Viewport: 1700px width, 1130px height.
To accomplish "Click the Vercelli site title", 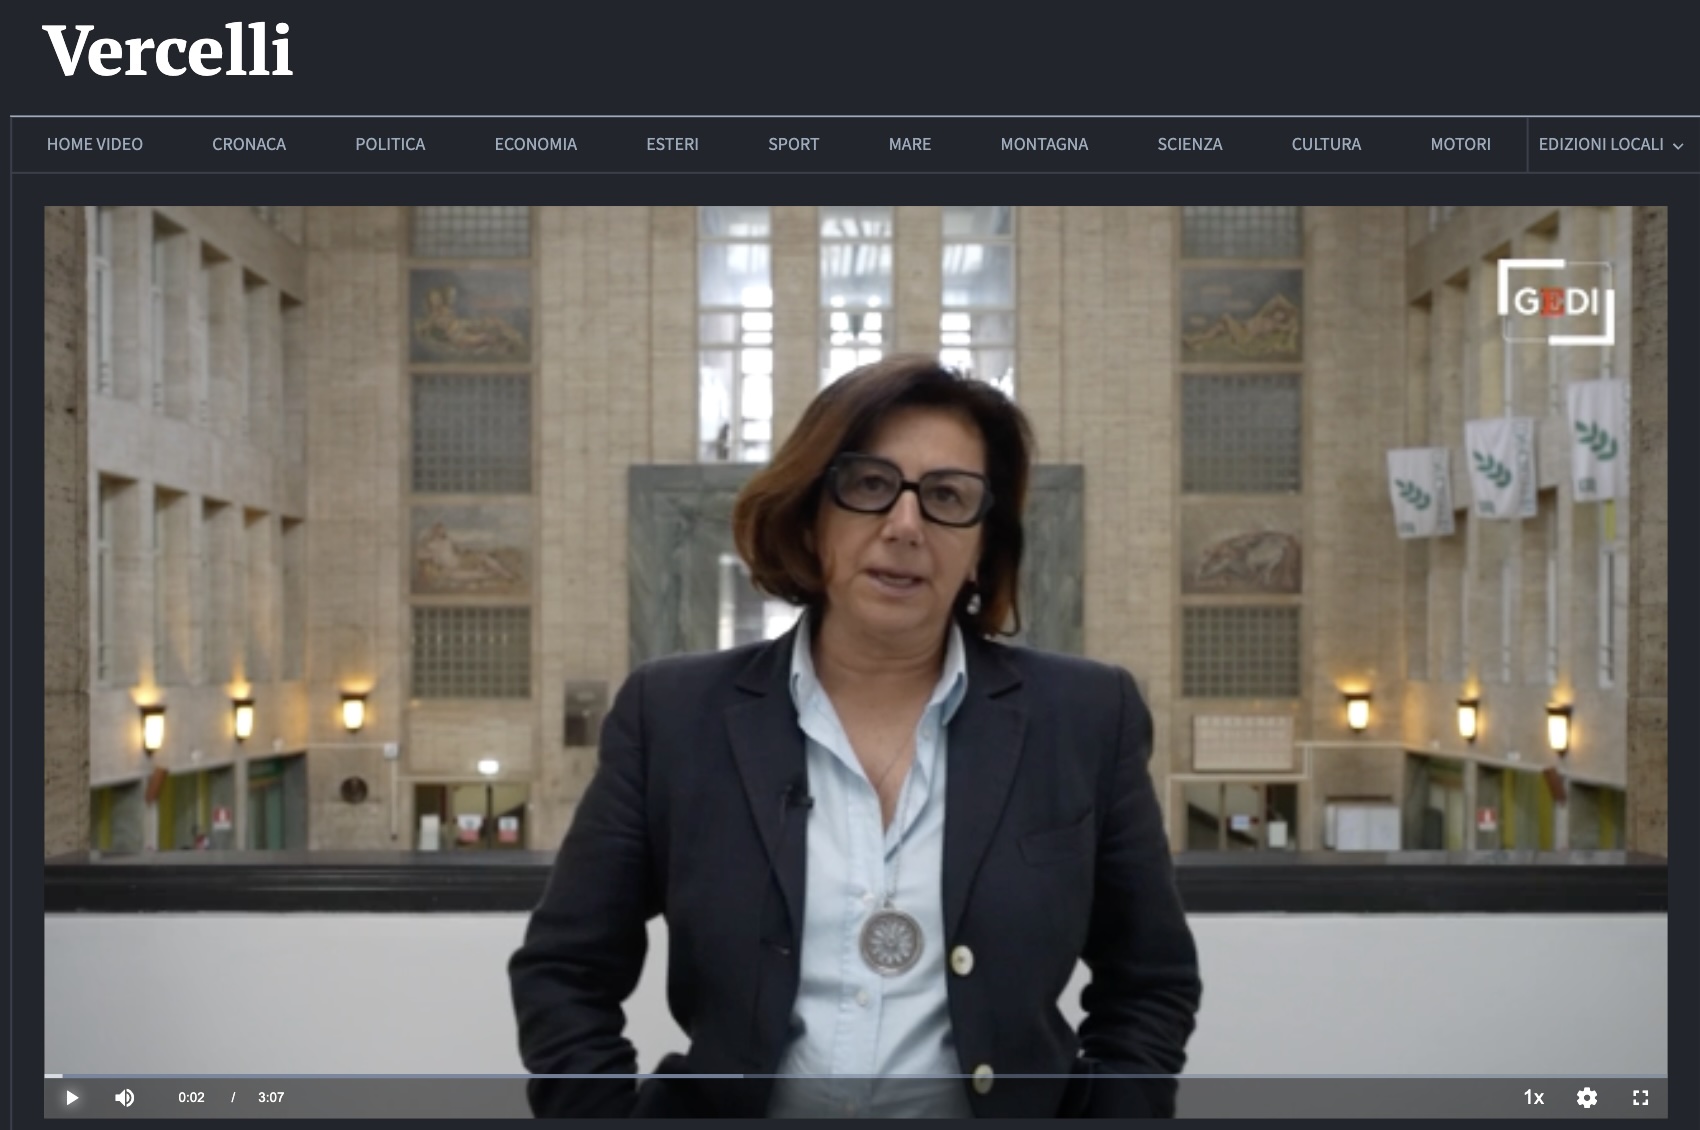I will click(x=168, y=51).
